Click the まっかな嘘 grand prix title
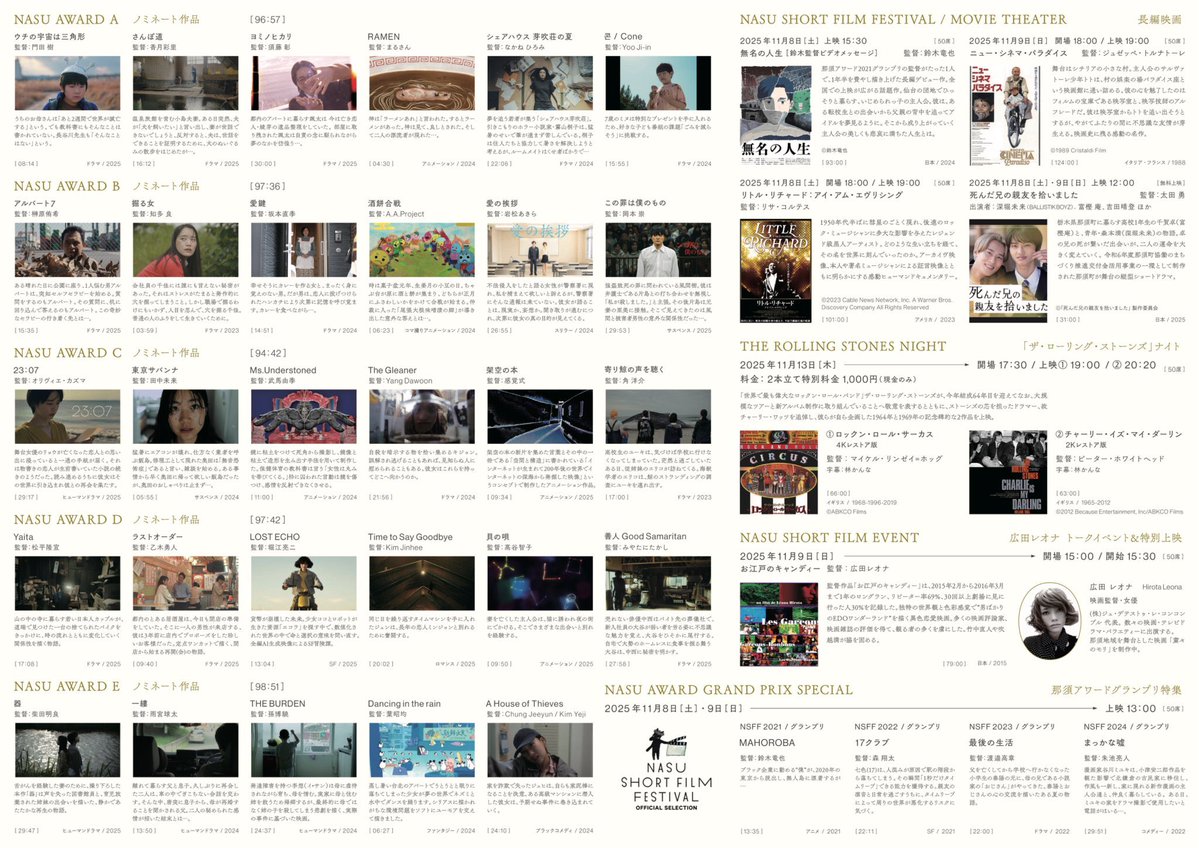Image resolution: width=1199 pixels, height=848 pixels. click(x=1104, y=742)
